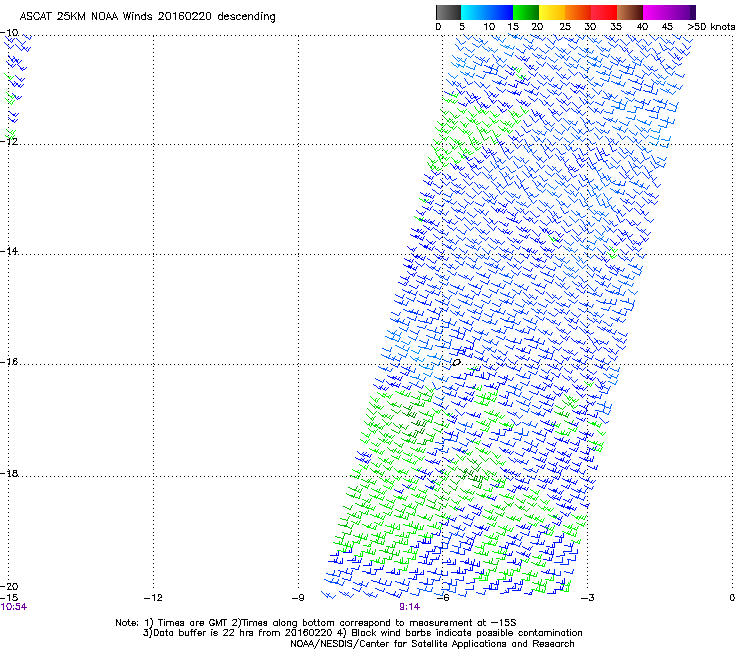Image resolution: width=740 pixels, height=650 pixels.
Task: Click the '-3' longitude axis label
Action: click(x=587, y=598)
